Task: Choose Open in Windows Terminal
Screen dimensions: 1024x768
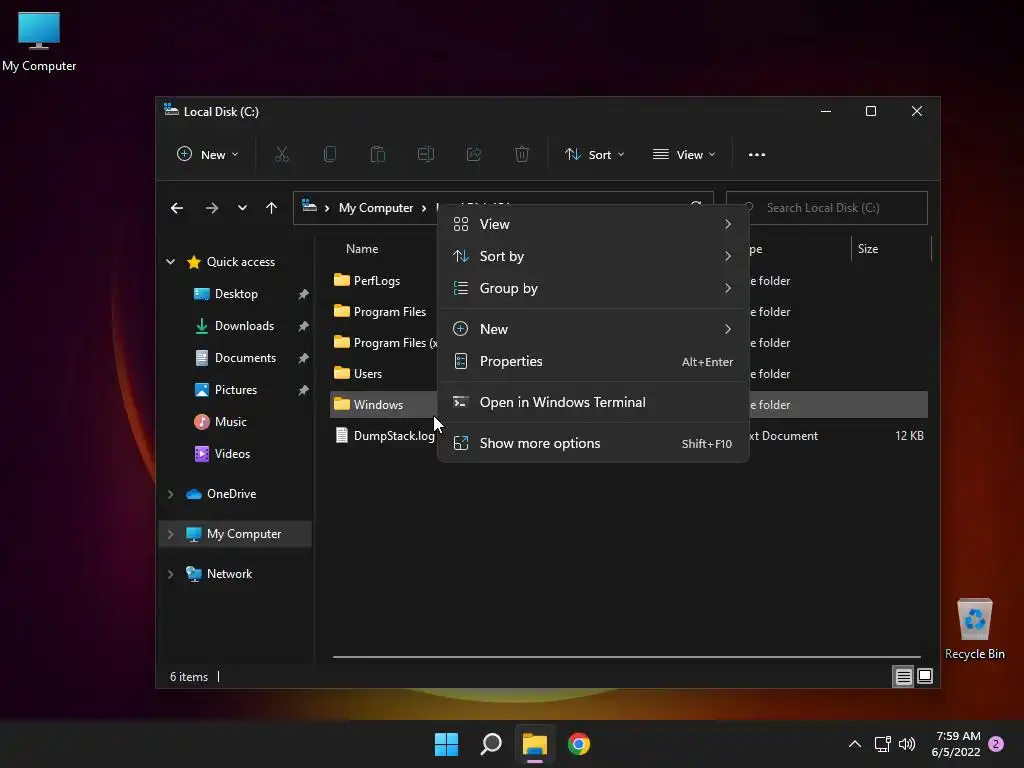Action: 593,402
